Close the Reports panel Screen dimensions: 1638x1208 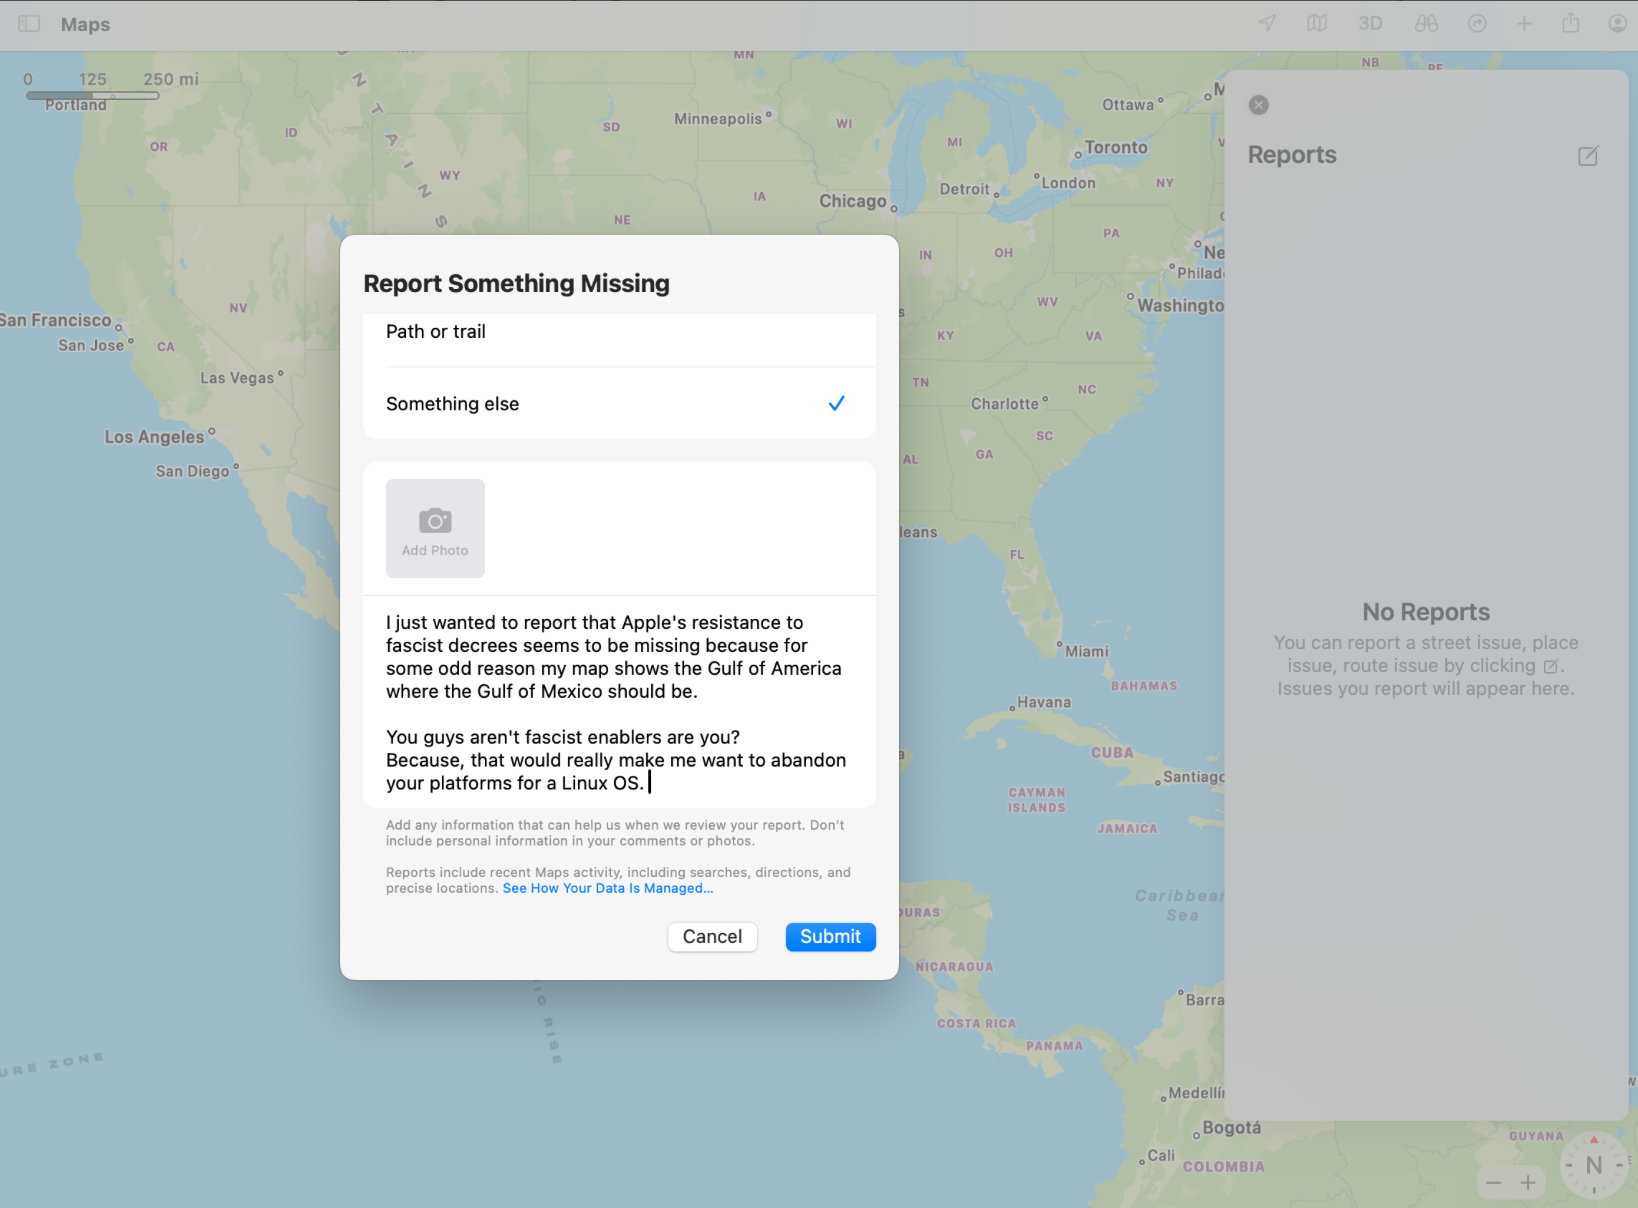(x=1259, y=105)
